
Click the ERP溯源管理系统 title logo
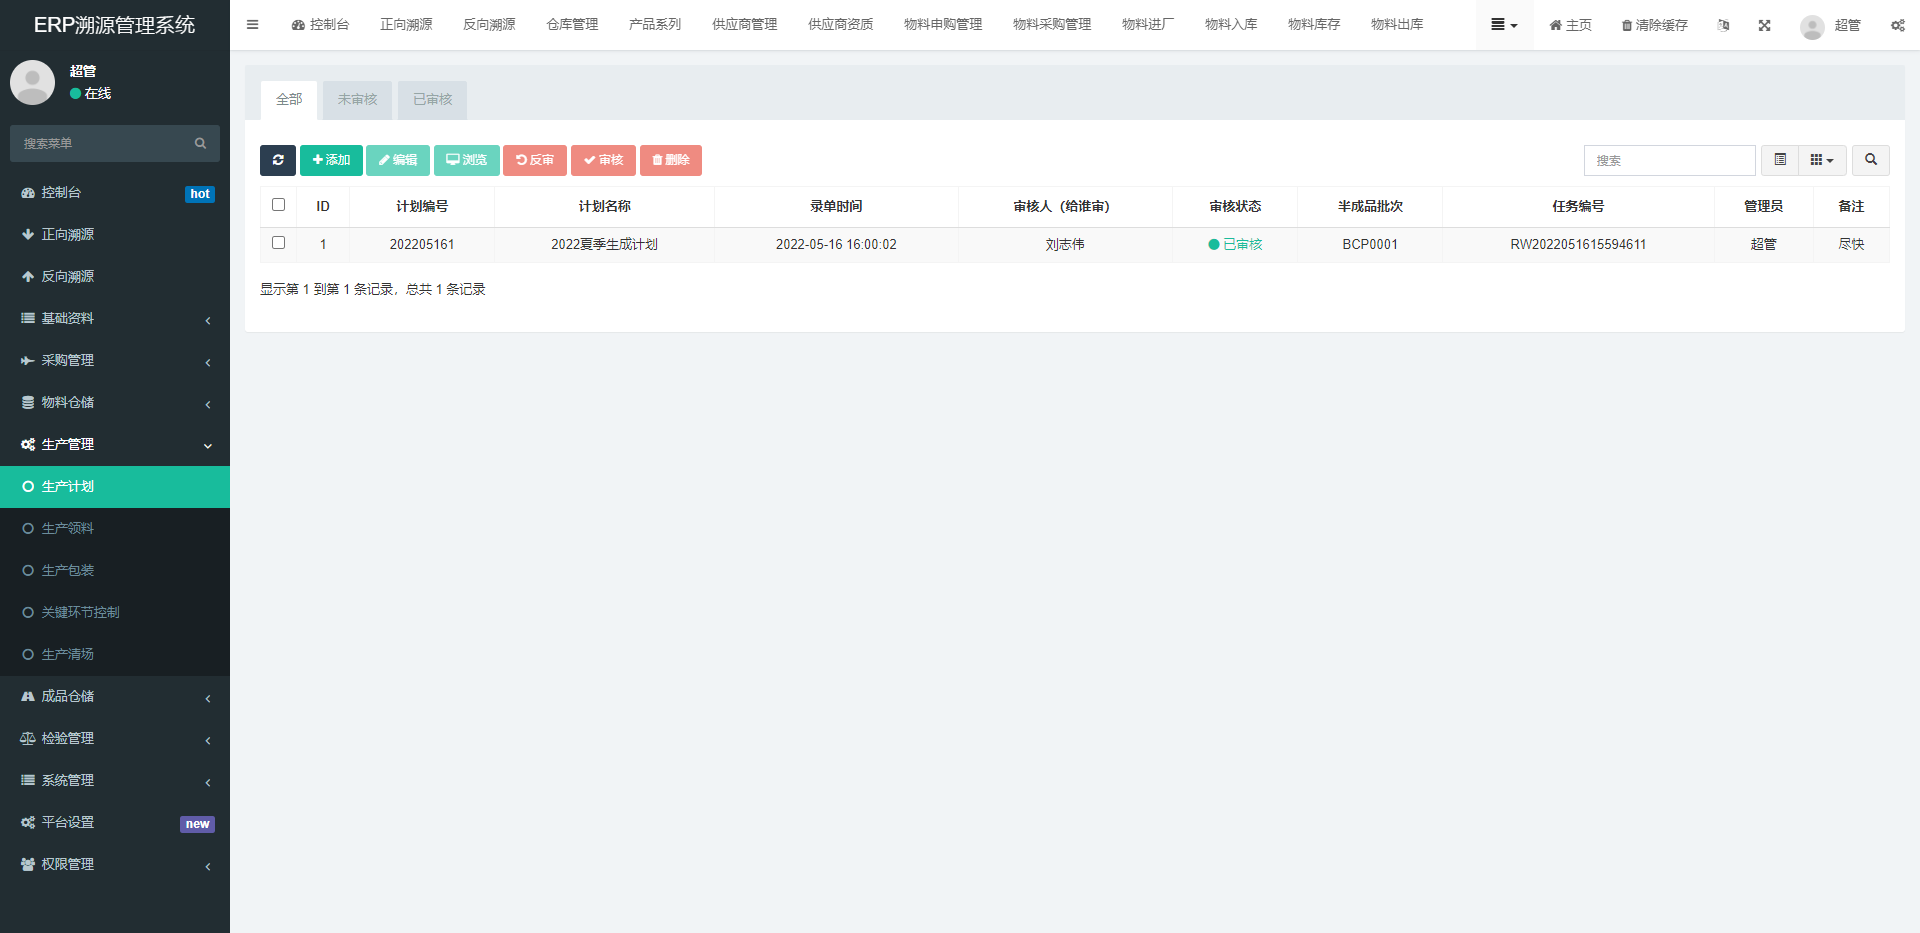click(x=115, y=25)
